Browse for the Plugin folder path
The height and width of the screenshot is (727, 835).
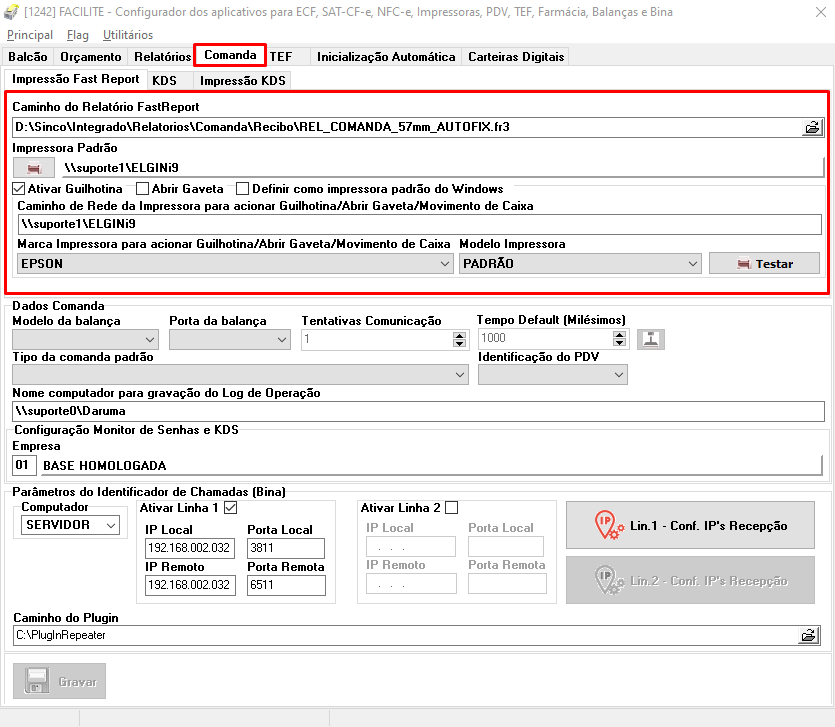809,635
